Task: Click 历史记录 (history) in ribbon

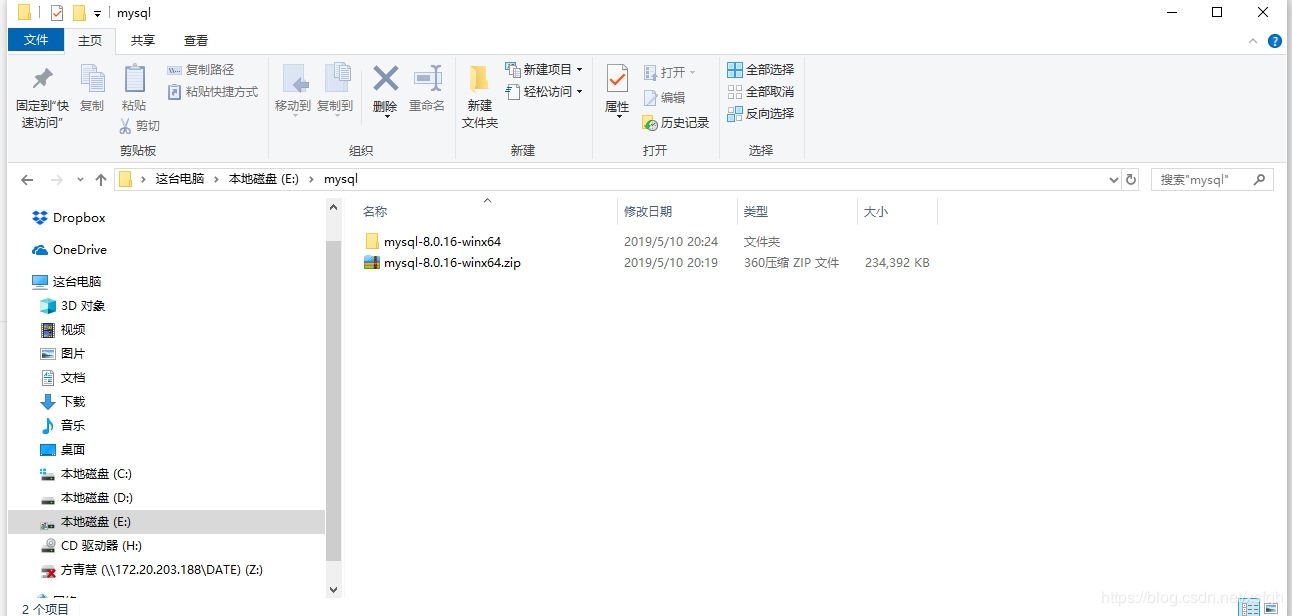Action: click(x=676, y=122)
